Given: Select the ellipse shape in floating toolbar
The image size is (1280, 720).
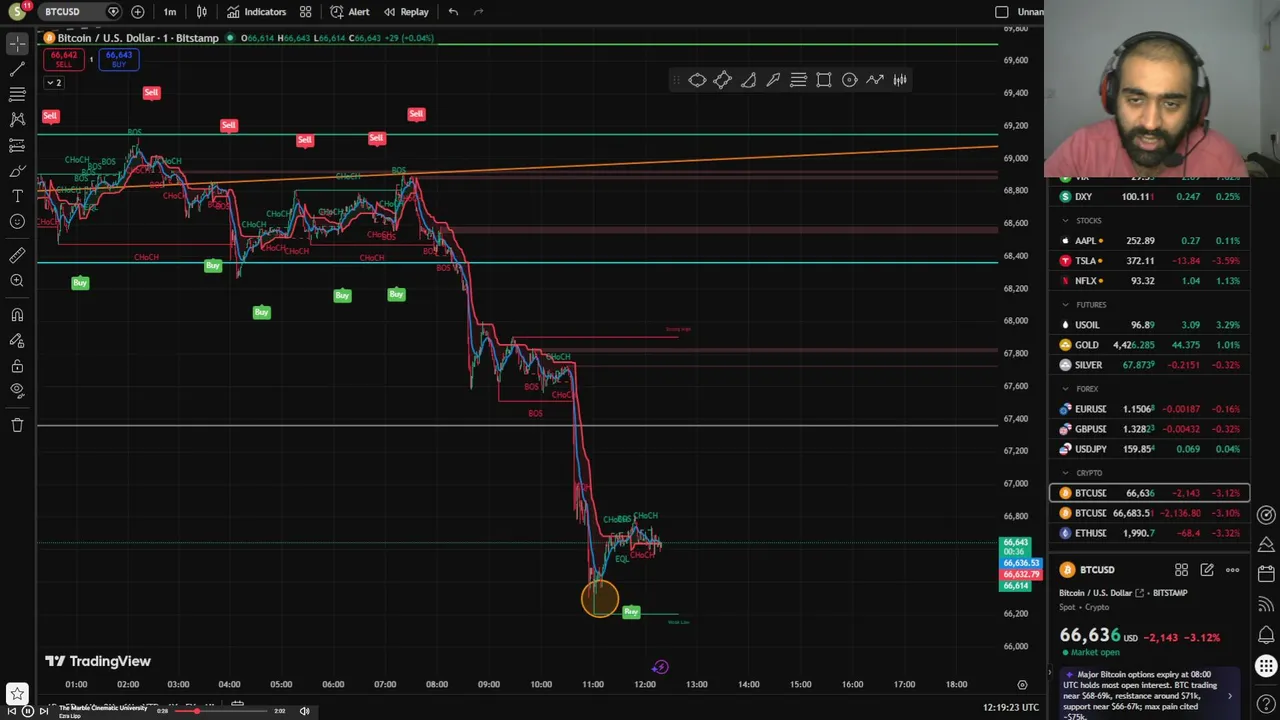Looking at the screenshot, I should click(x=697, y=80).
